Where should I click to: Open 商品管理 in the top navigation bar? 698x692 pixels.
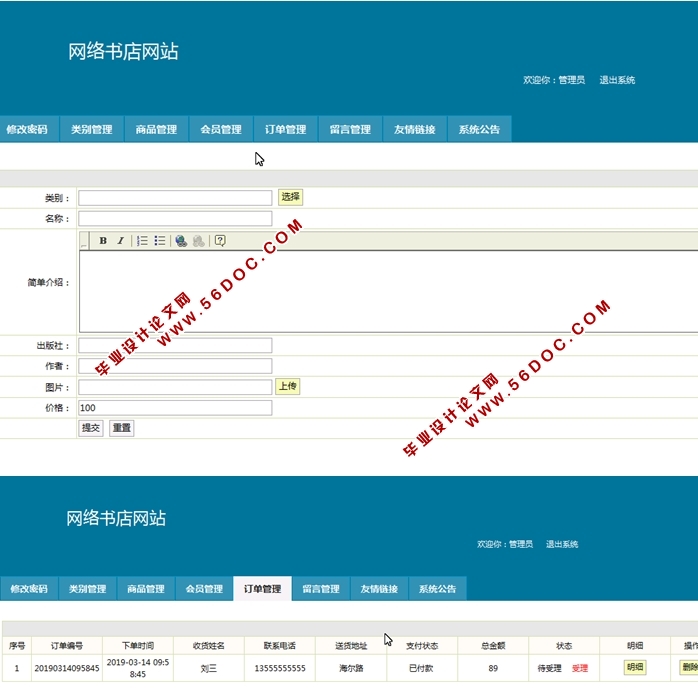(x=156, y=129)
